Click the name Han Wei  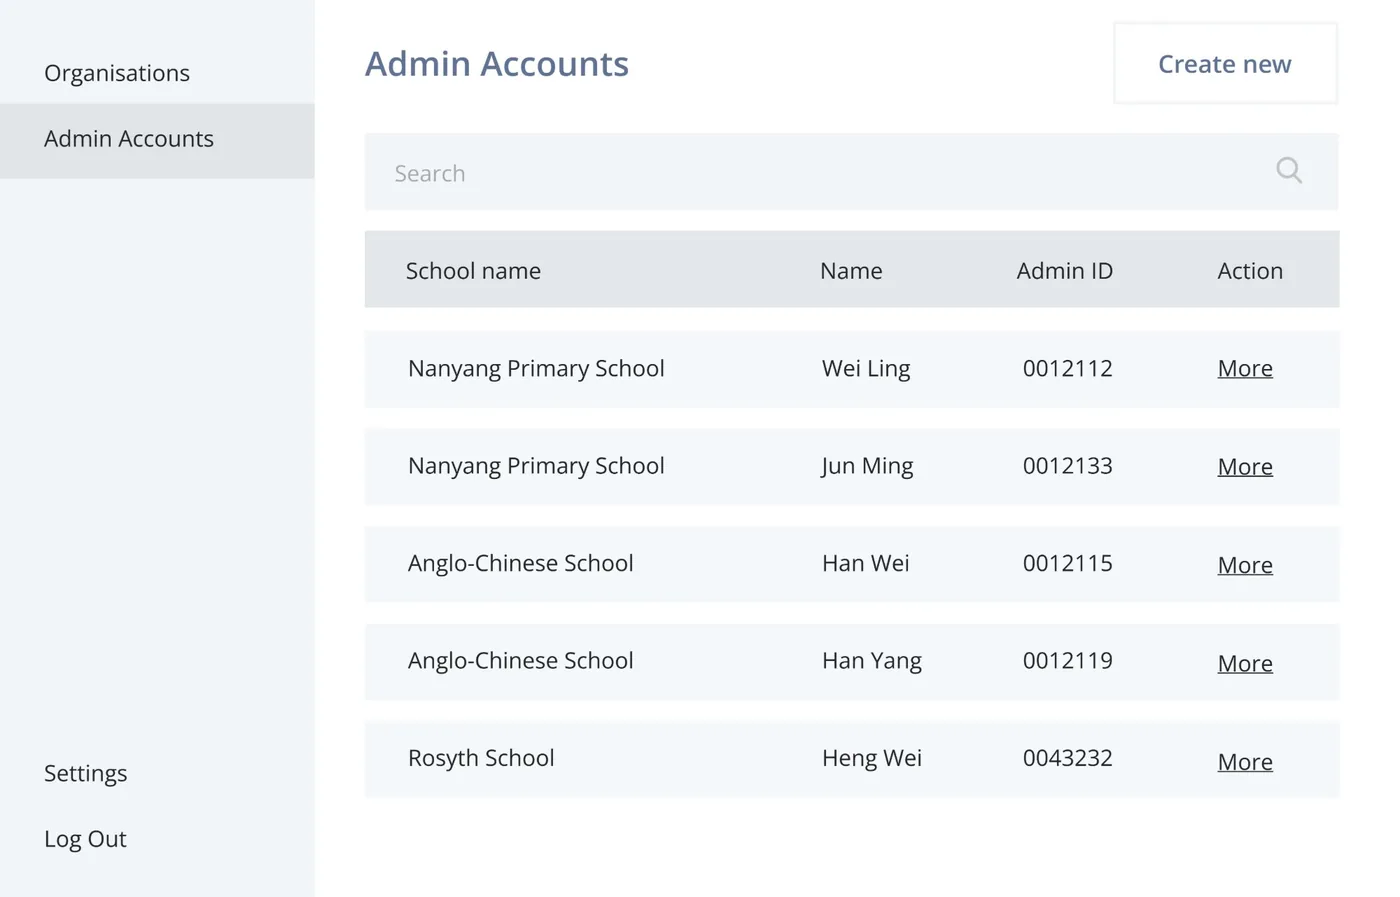pos(866,563)
